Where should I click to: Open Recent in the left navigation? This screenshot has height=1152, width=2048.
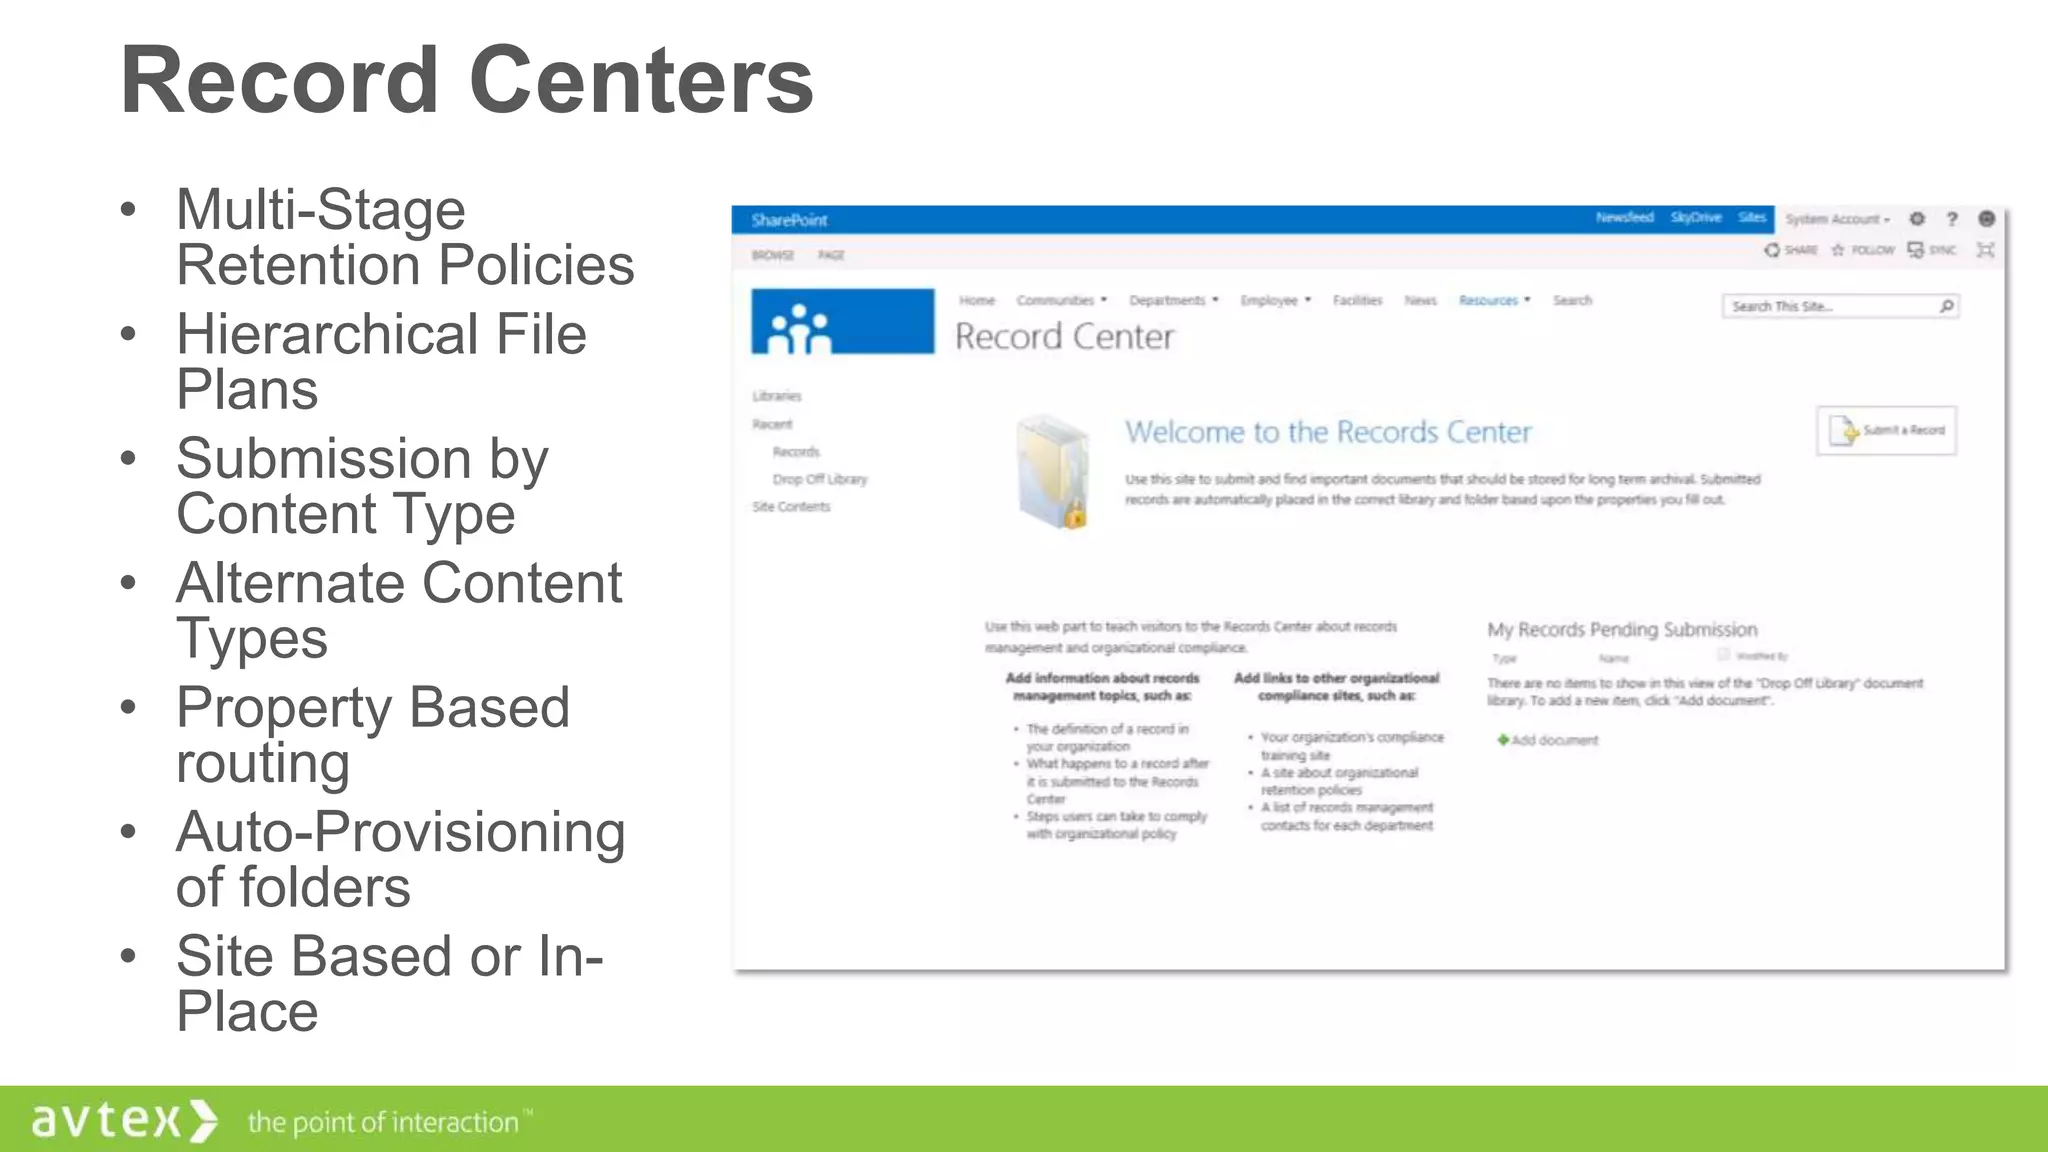pos(772,424)
